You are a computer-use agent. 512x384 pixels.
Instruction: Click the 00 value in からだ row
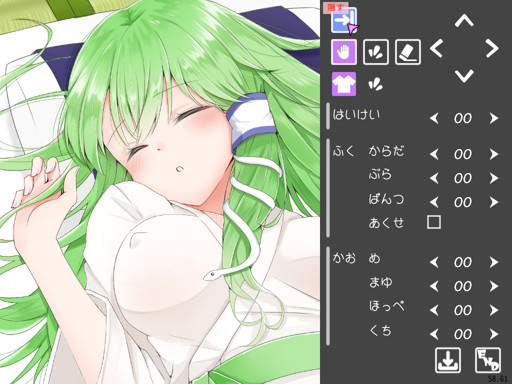(x=463, y=154)
